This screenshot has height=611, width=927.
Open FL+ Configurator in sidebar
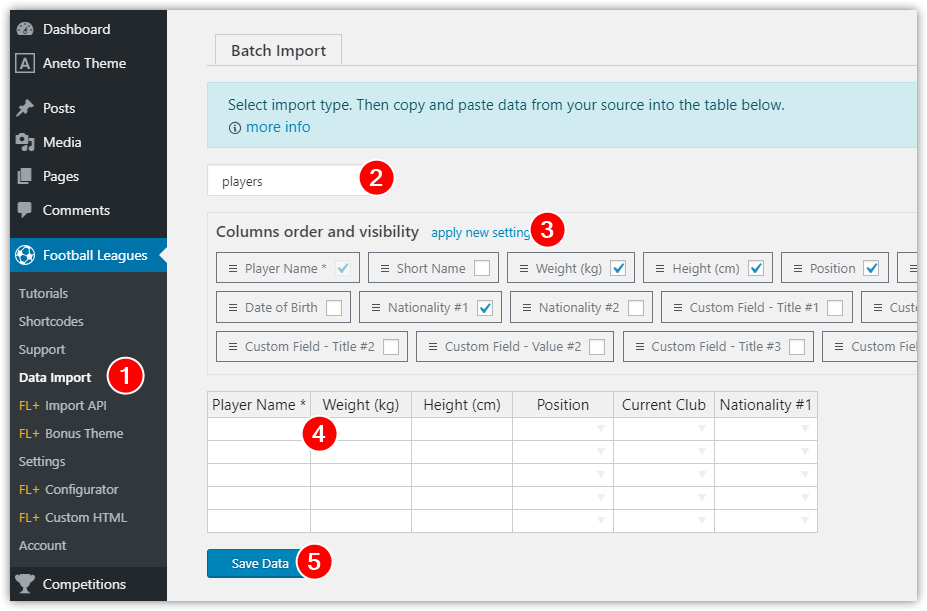(x=69, y=490)
